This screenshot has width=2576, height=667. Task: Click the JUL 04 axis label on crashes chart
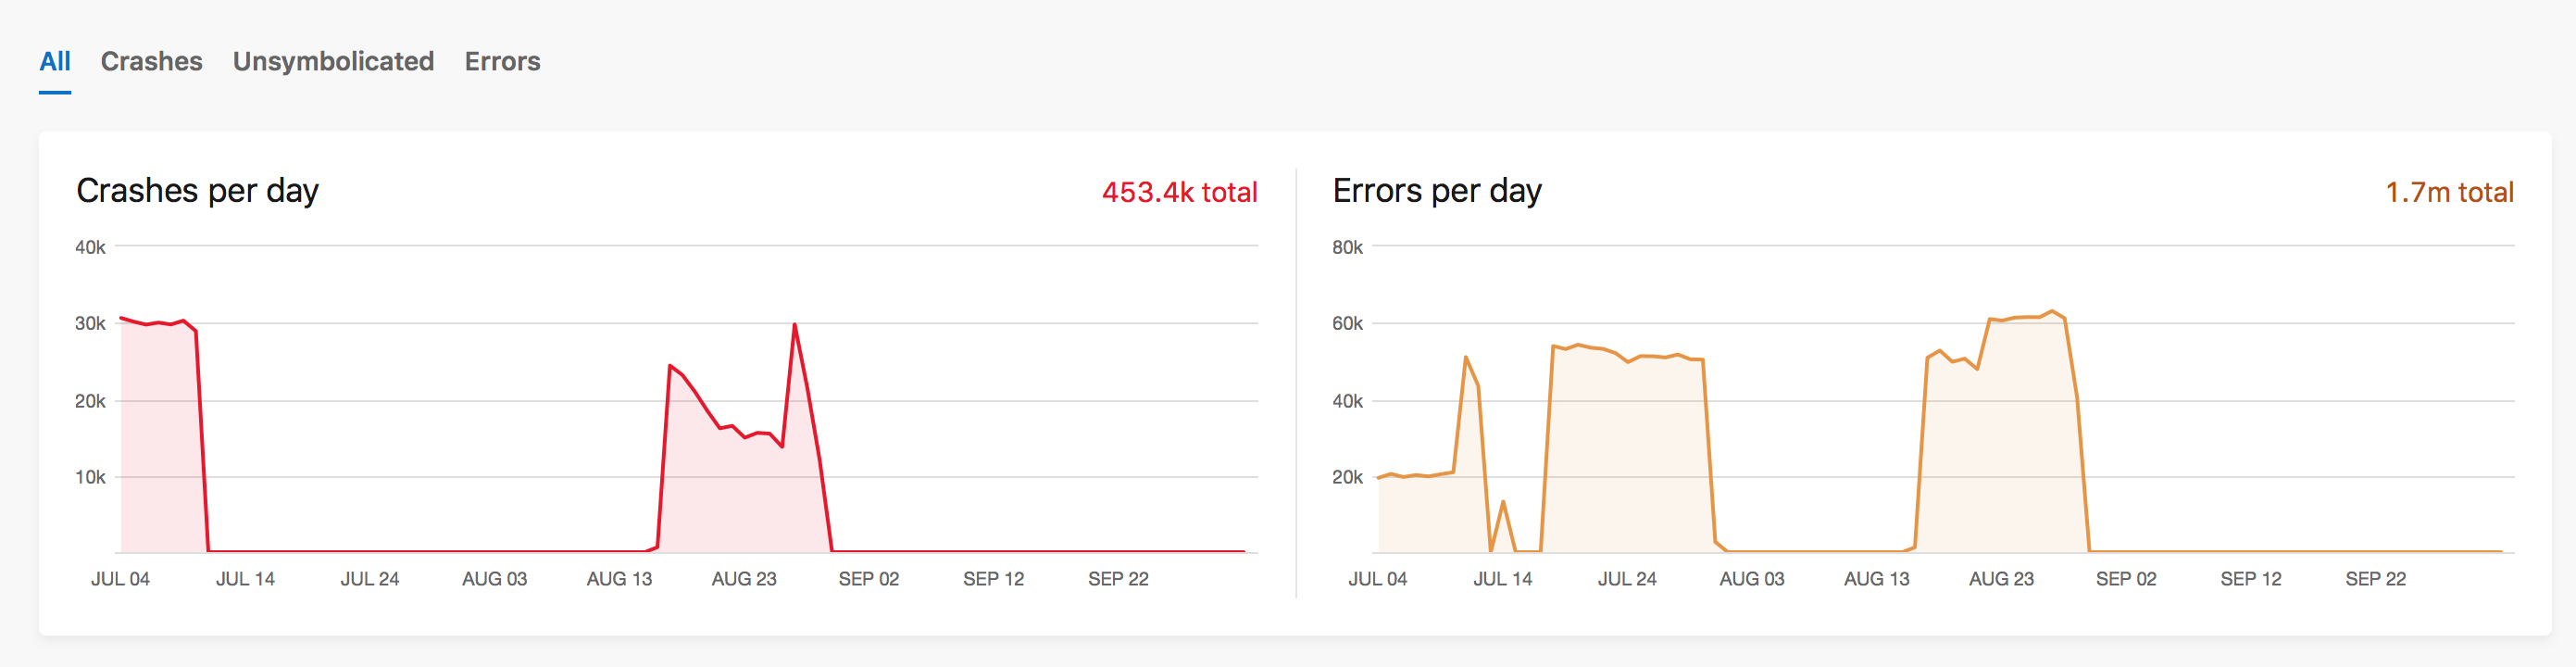coord(122,578)
